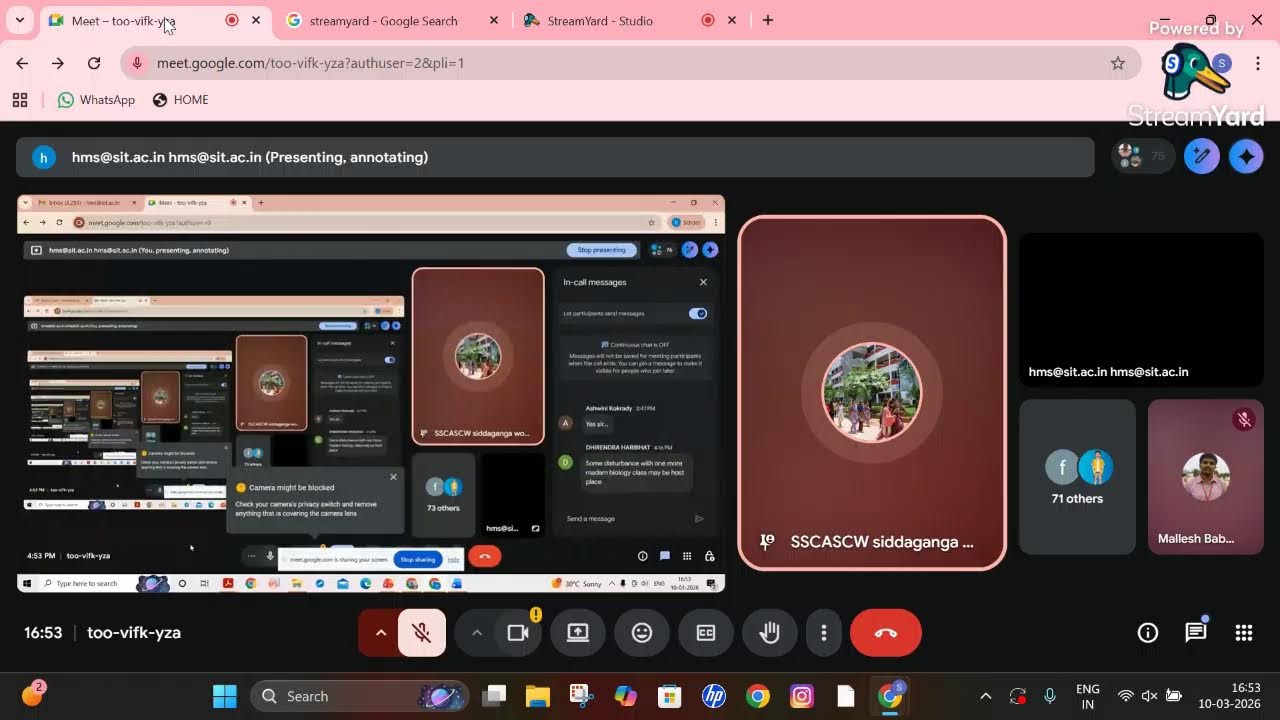The image size is (1280, 720).
Task: Reload the Meet page
Action: tap(94, 63)
